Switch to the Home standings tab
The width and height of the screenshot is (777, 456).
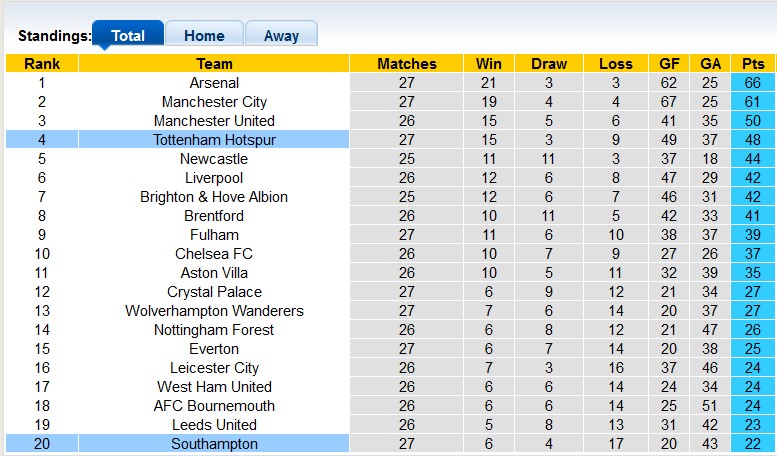(x=204, y=35)
